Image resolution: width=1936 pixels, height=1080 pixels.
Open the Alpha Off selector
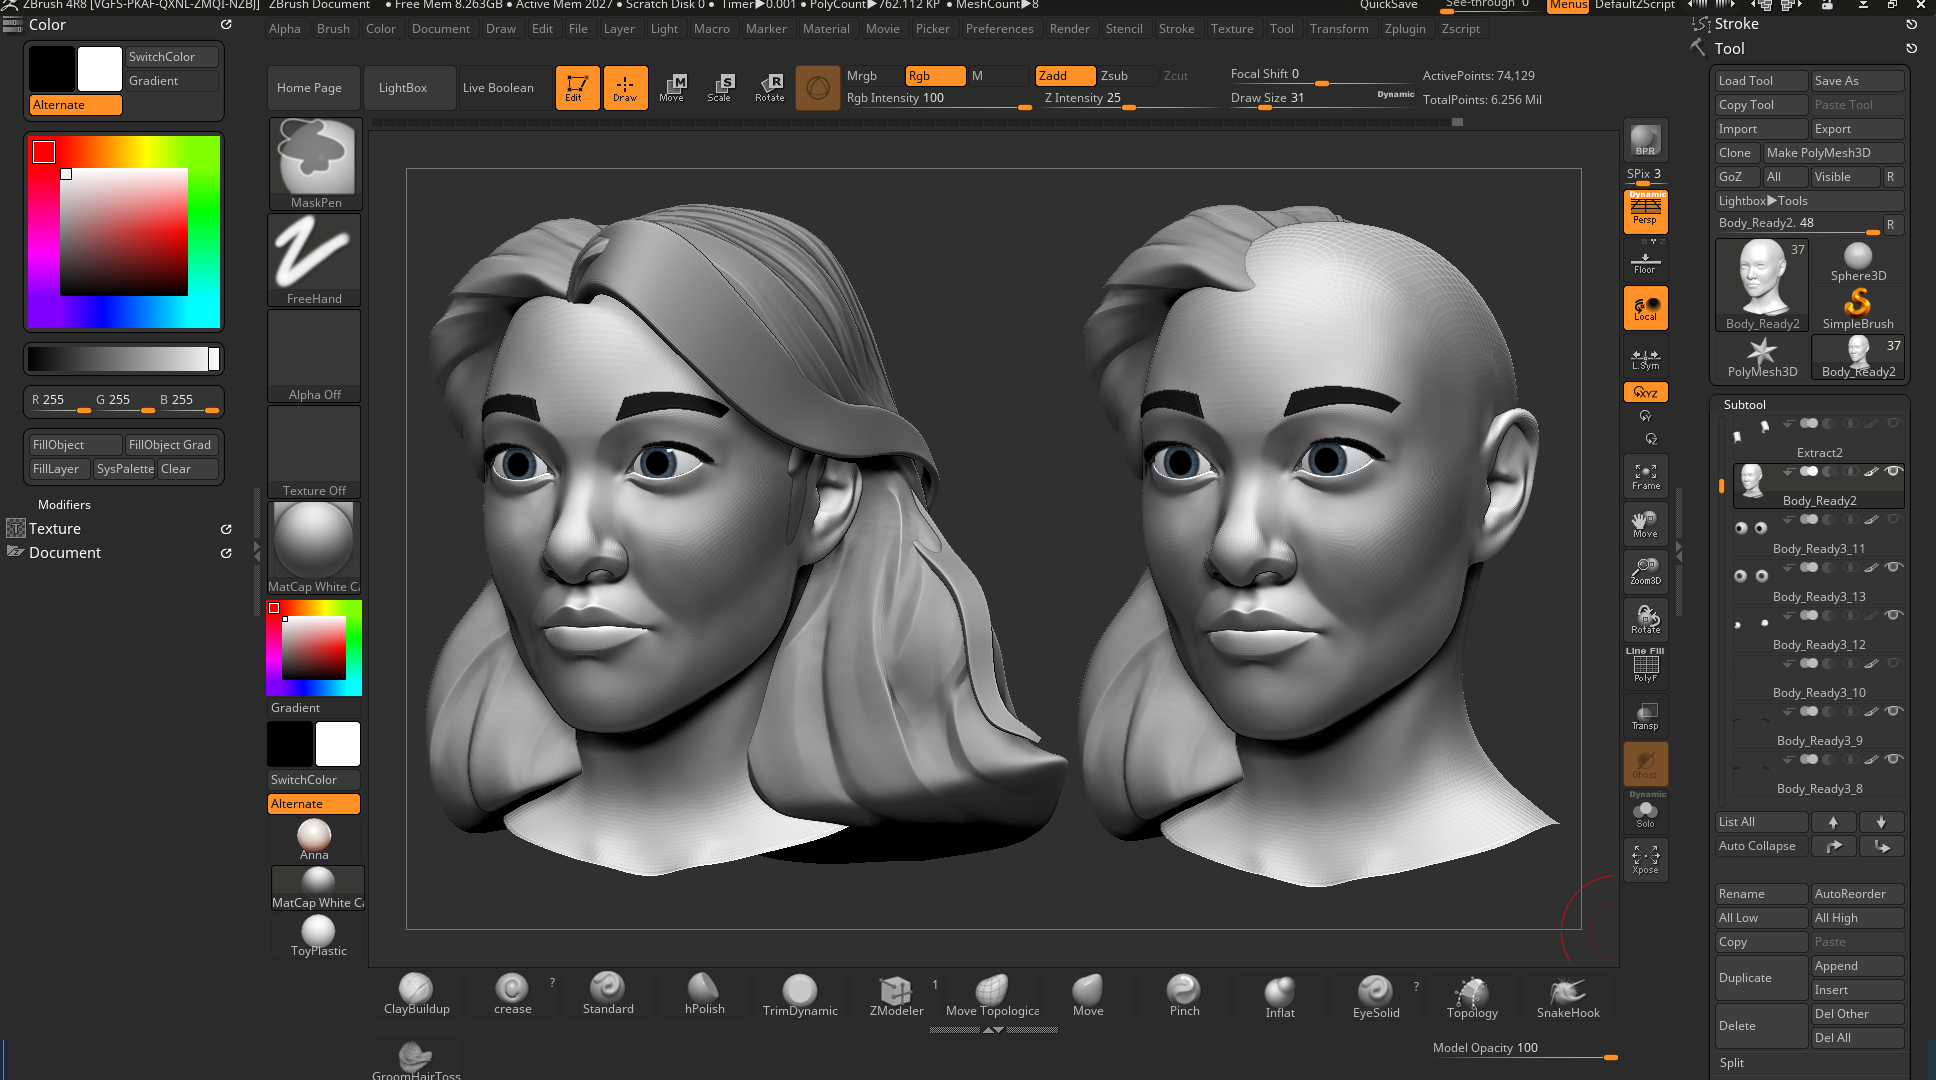314,356
